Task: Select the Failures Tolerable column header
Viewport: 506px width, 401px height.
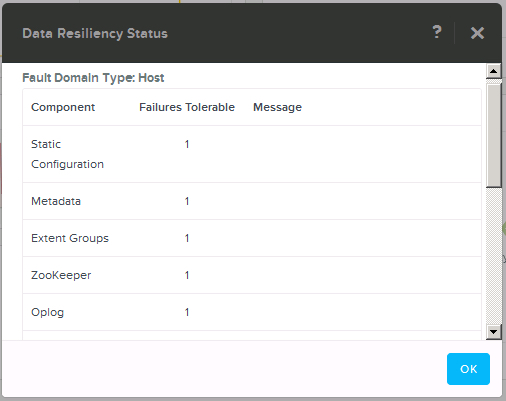Action: point(187,107)
